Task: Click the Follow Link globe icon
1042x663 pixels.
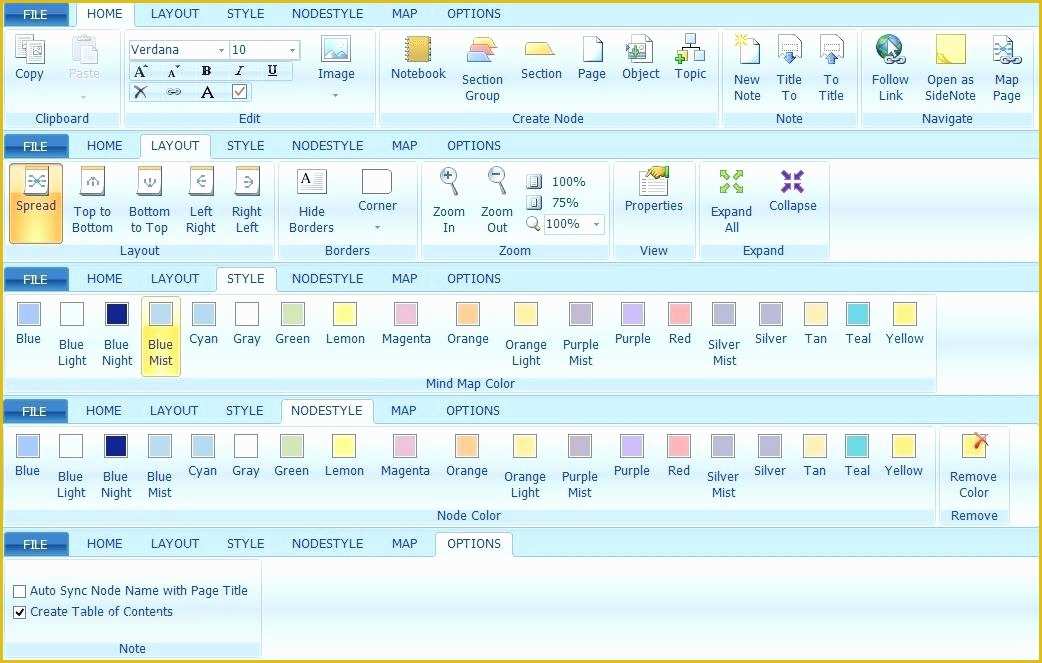Action: point(890,50)
